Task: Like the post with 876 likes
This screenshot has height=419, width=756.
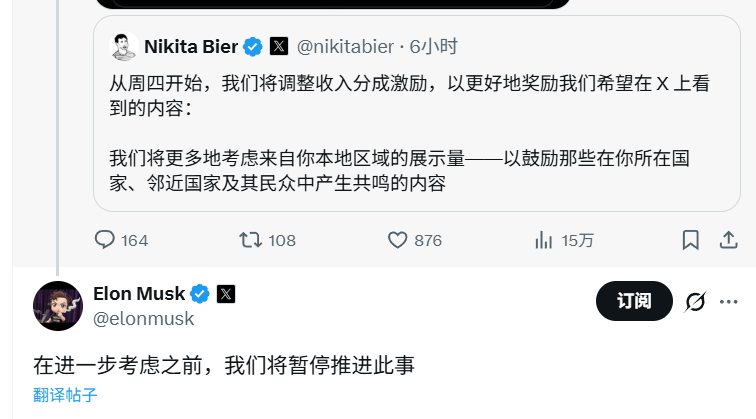Action: click(398, 240)
